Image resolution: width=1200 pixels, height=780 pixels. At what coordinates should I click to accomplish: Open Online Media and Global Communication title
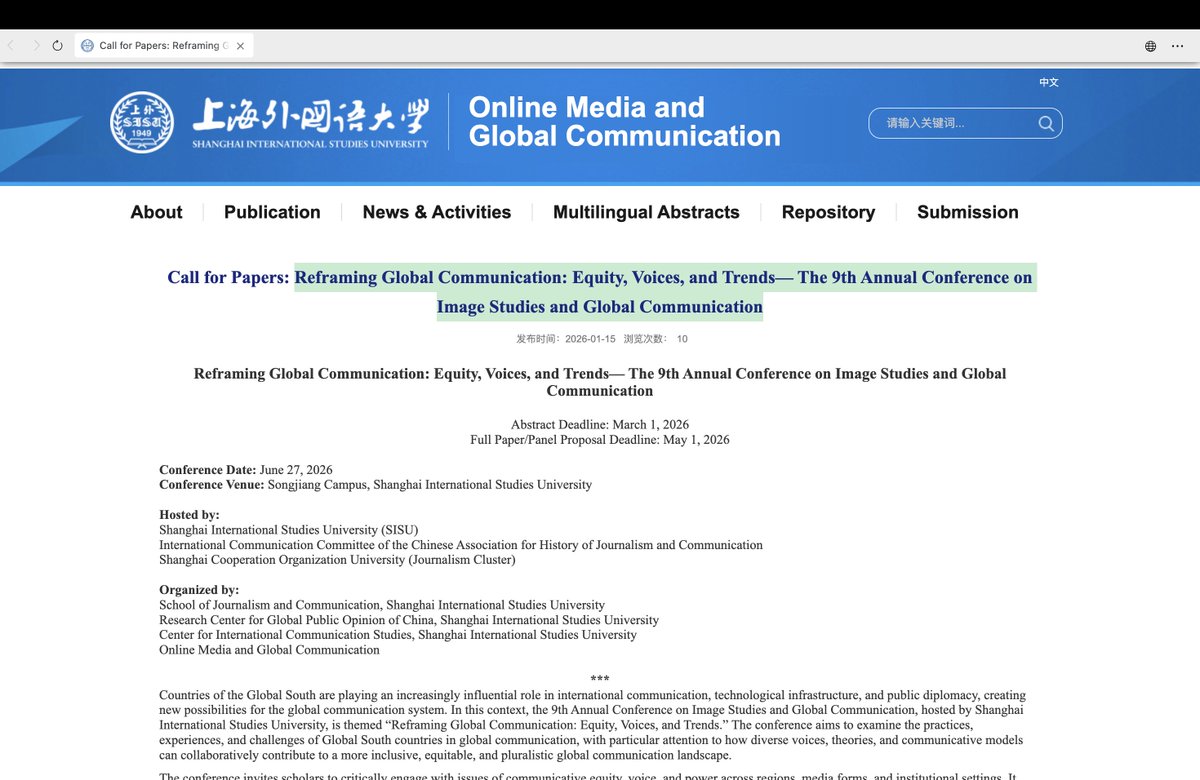(x=624, y=122)
